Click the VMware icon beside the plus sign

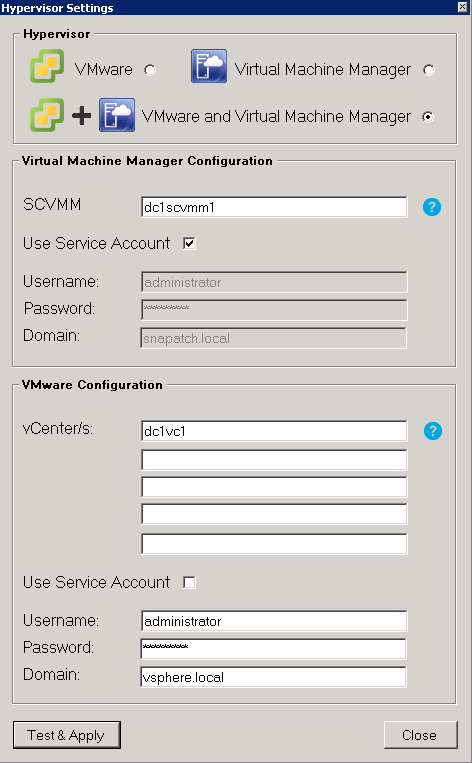click(47, 115)
